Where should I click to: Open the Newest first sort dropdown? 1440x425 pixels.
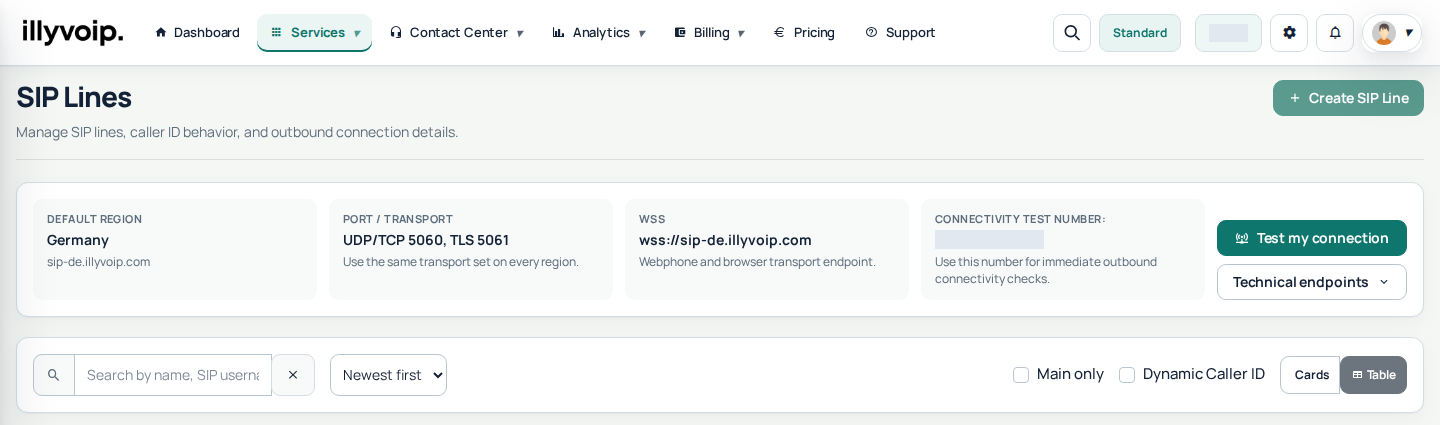[388, 375]
